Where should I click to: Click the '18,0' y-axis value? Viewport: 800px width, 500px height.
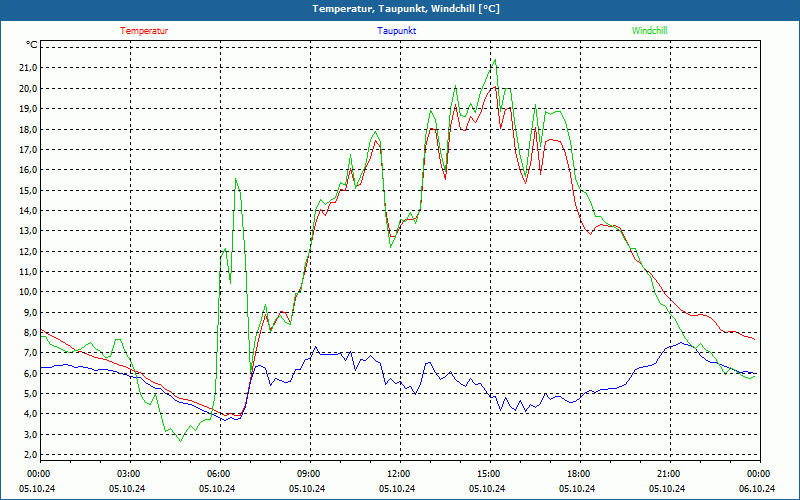pyautogui.click(x=29, y=129)
